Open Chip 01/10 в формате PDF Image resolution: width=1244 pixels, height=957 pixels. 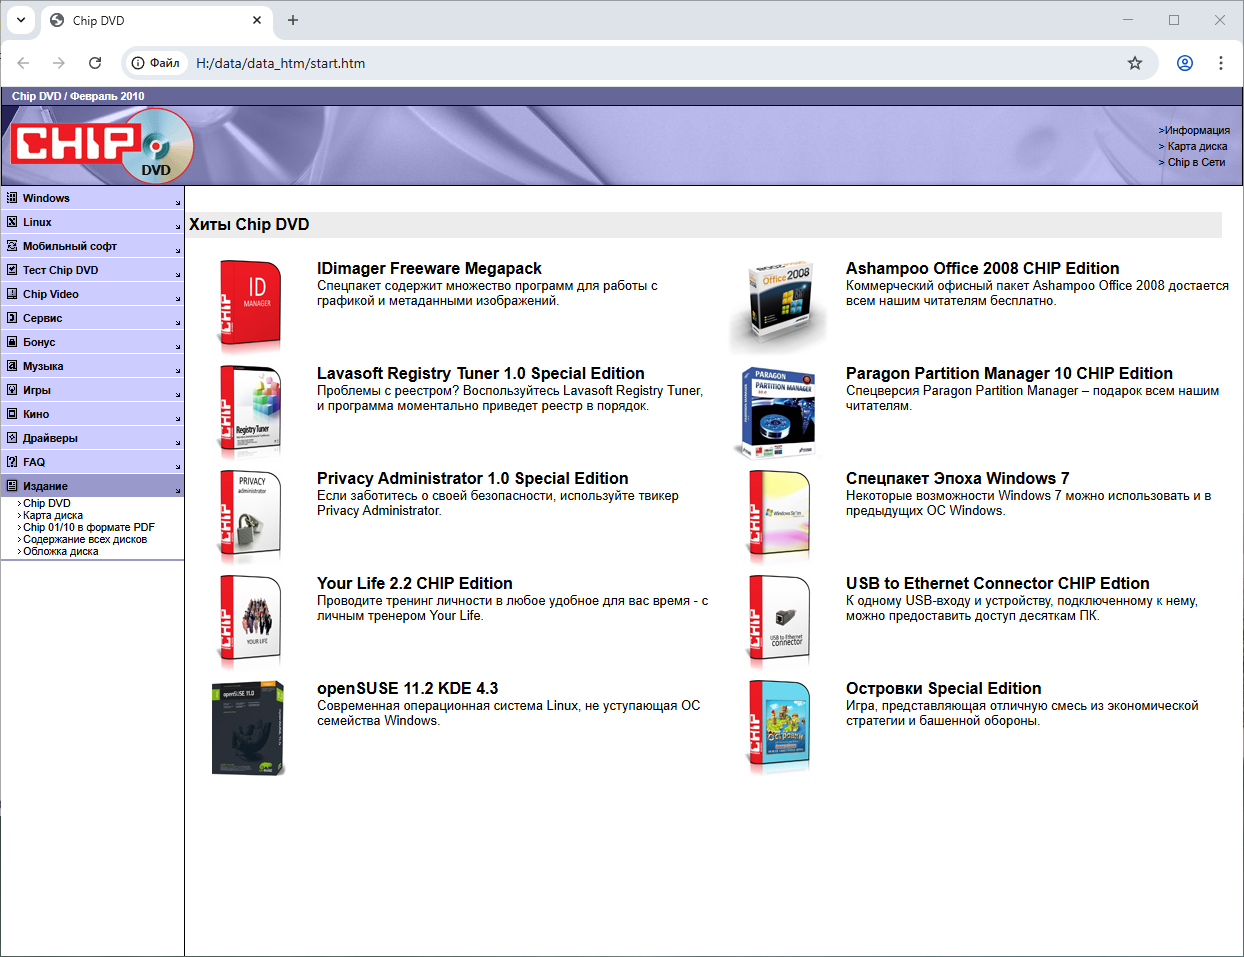(89, 528)
